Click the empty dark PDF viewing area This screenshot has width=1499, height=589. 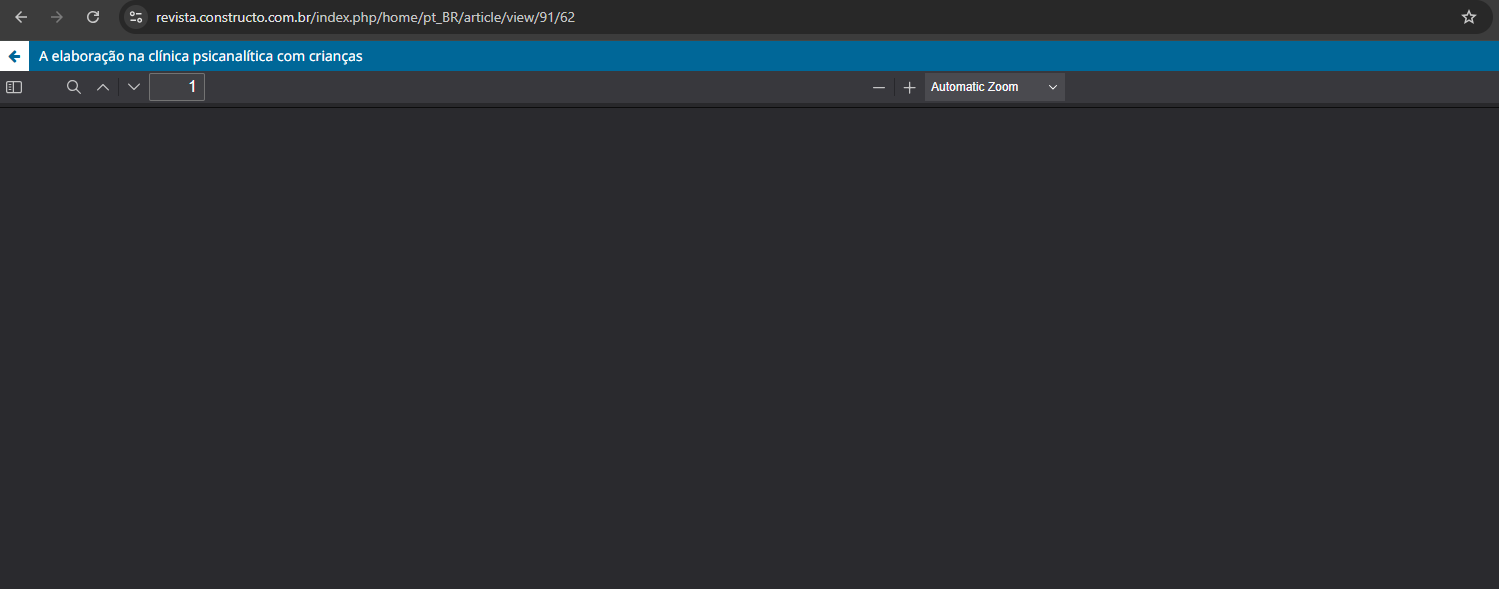click(750, 350)
